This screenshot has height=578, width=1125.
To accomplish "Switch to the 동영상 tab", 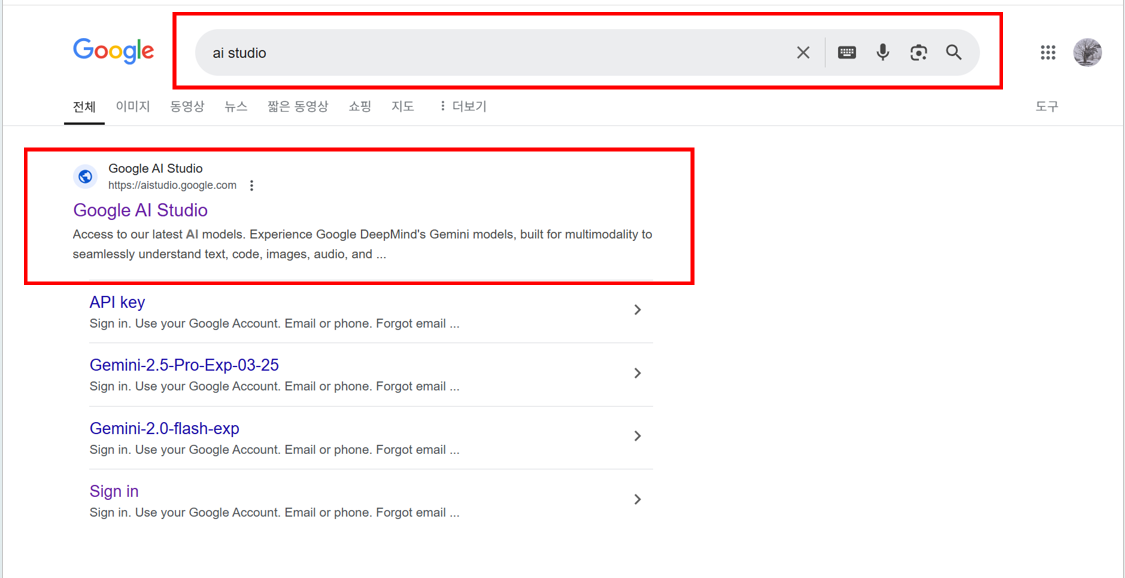I will coord(187,107).
